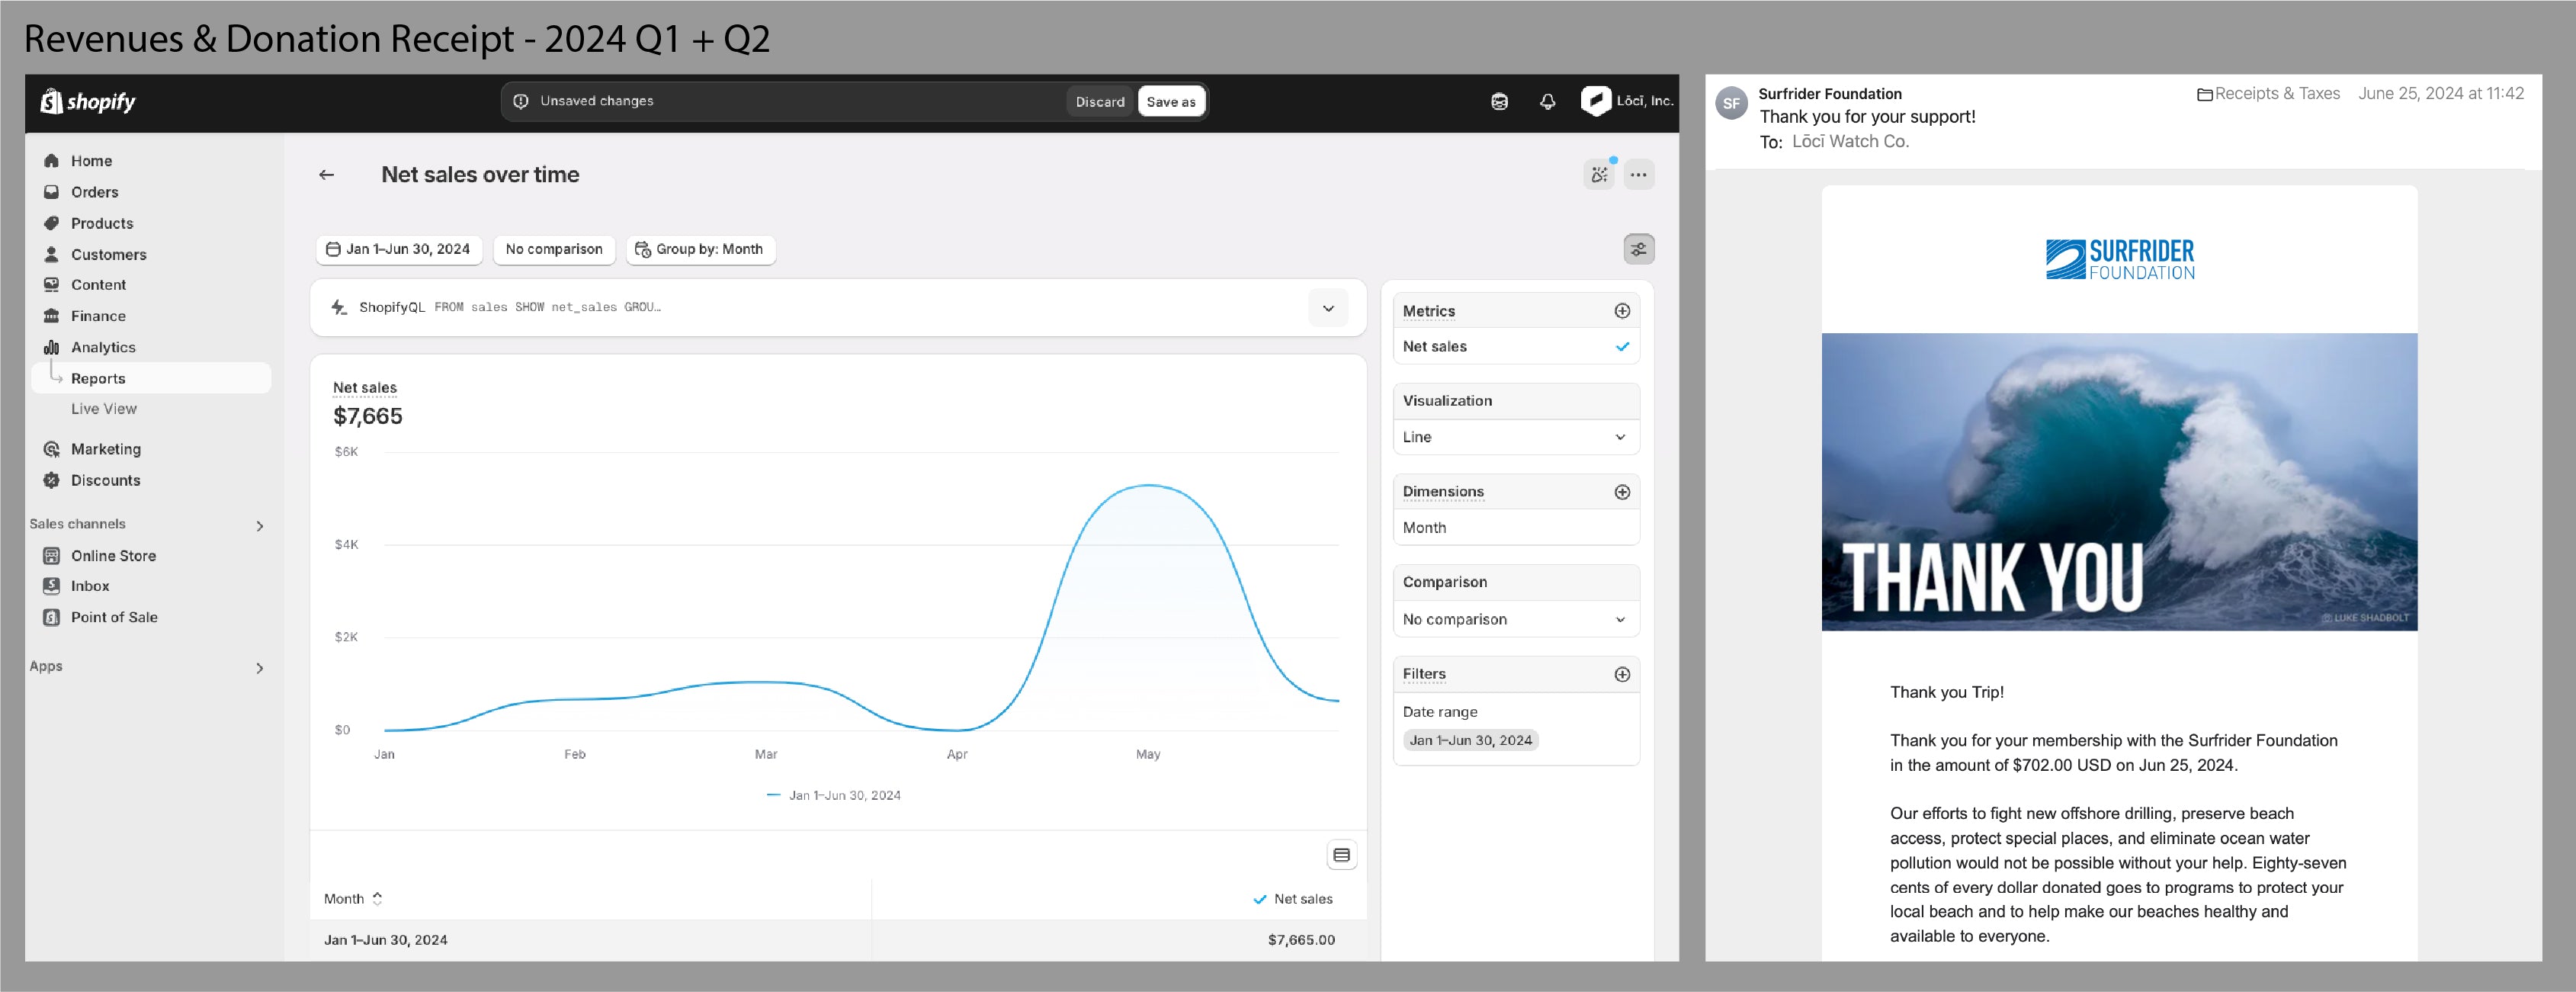This screenshot has width=2576, height=992.
Task: Expand the ShopifyQL query editor chevron
Action: point(1328,308)
